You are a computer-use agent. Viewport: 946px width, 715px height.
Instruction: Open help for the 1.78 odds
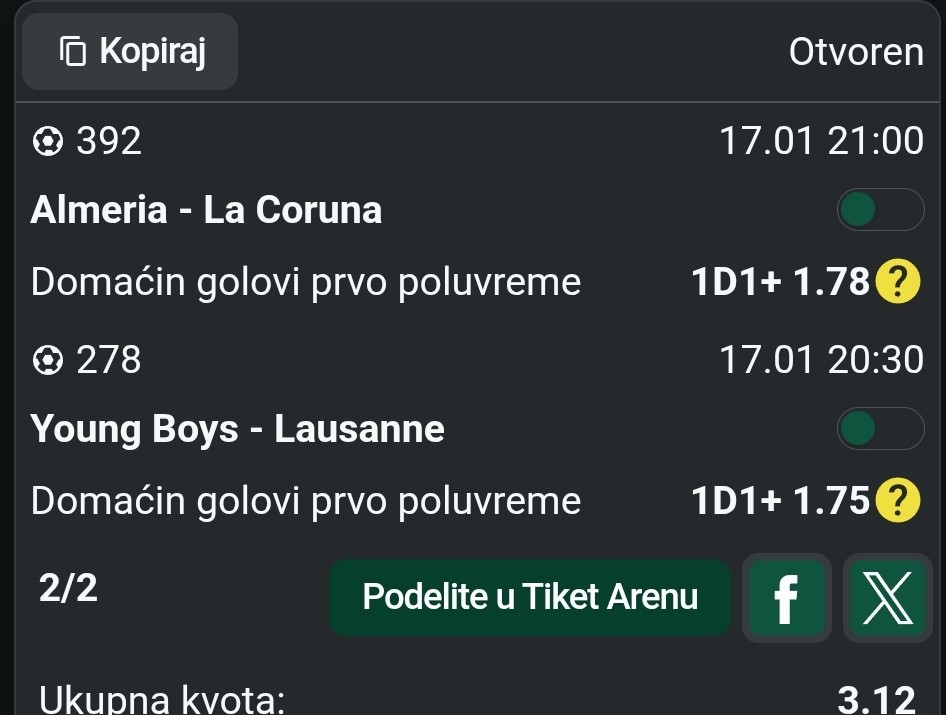pyautogui.click(x=897, y=284)
